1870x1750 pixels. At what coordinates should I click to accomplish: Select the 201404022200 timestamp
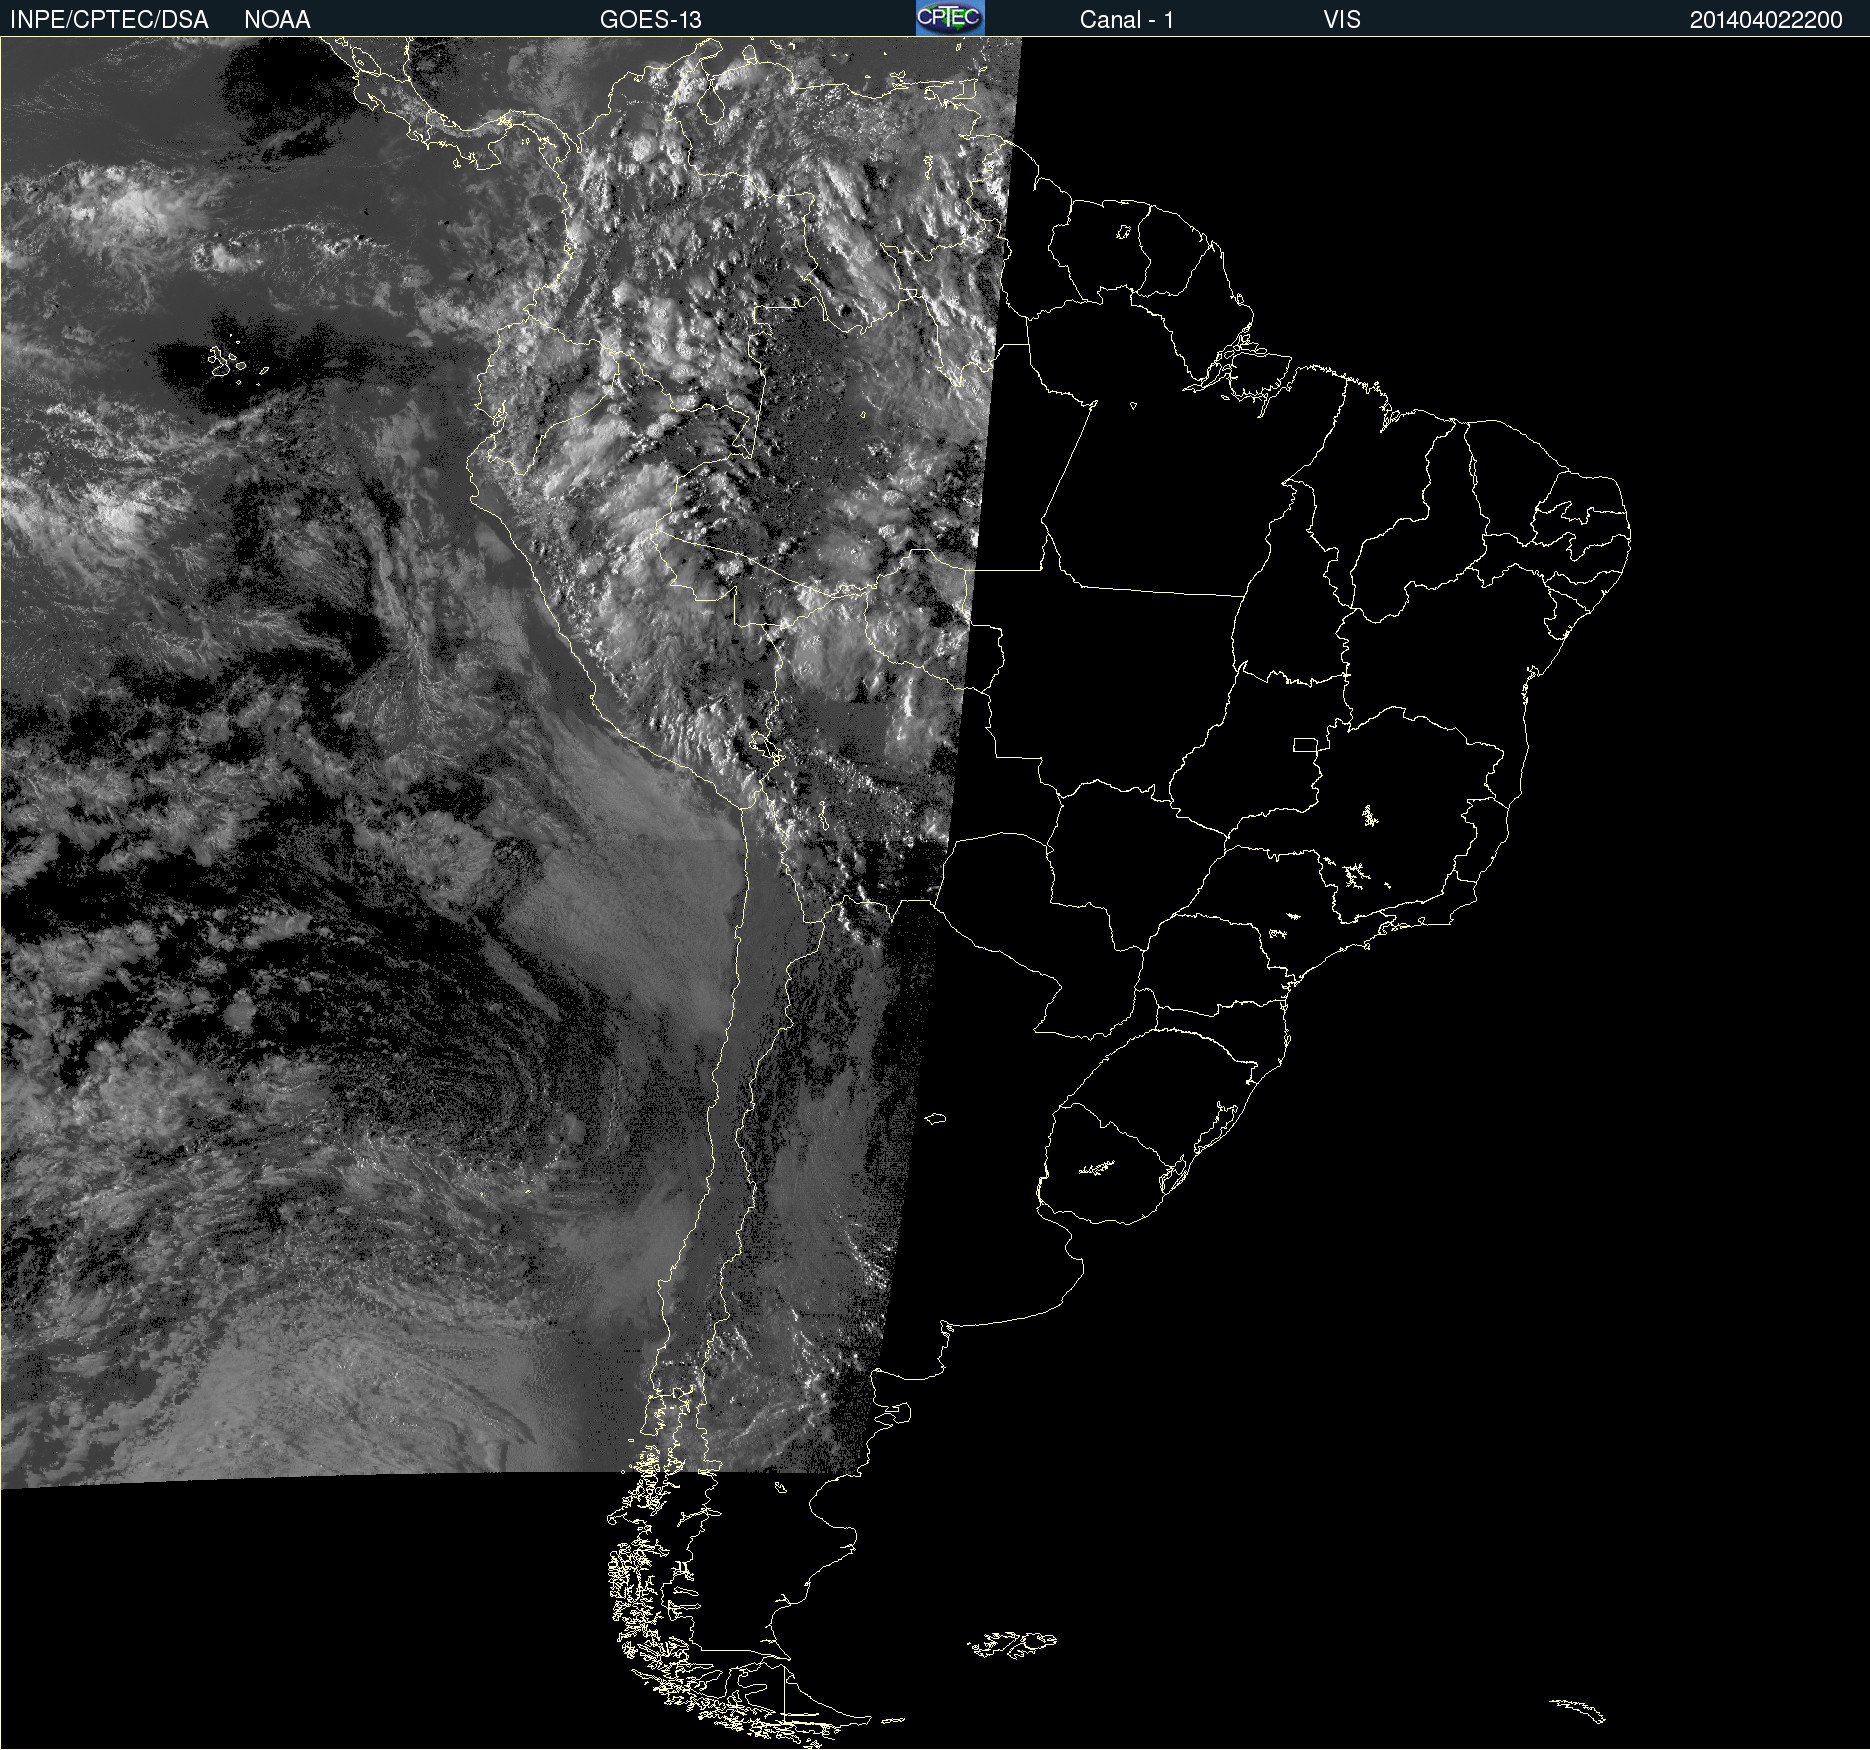1766,20
